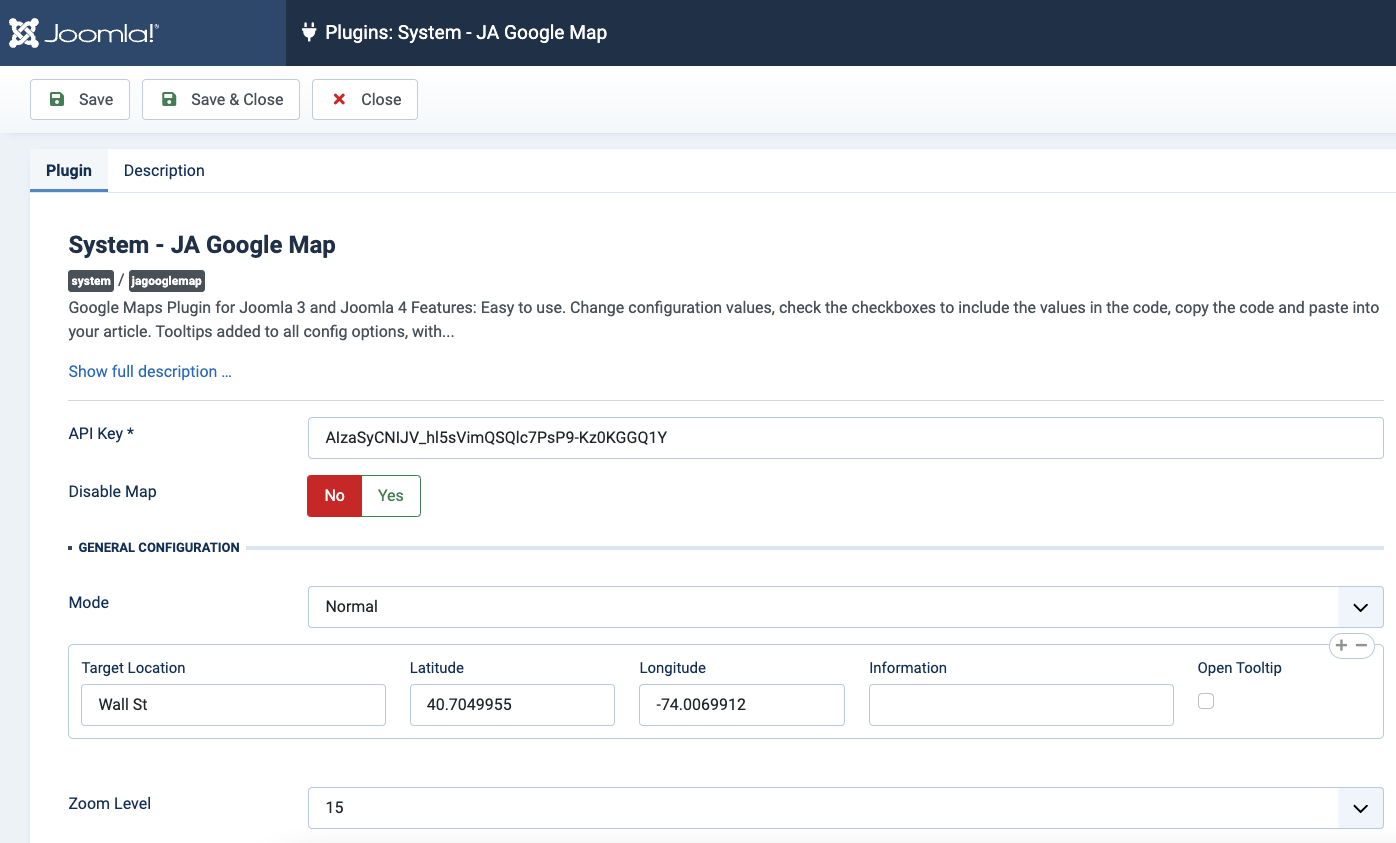The width and height of the screenshot is (1396, 843).
Task: Expand the Mode dropdown
Action: pos(845,607)
